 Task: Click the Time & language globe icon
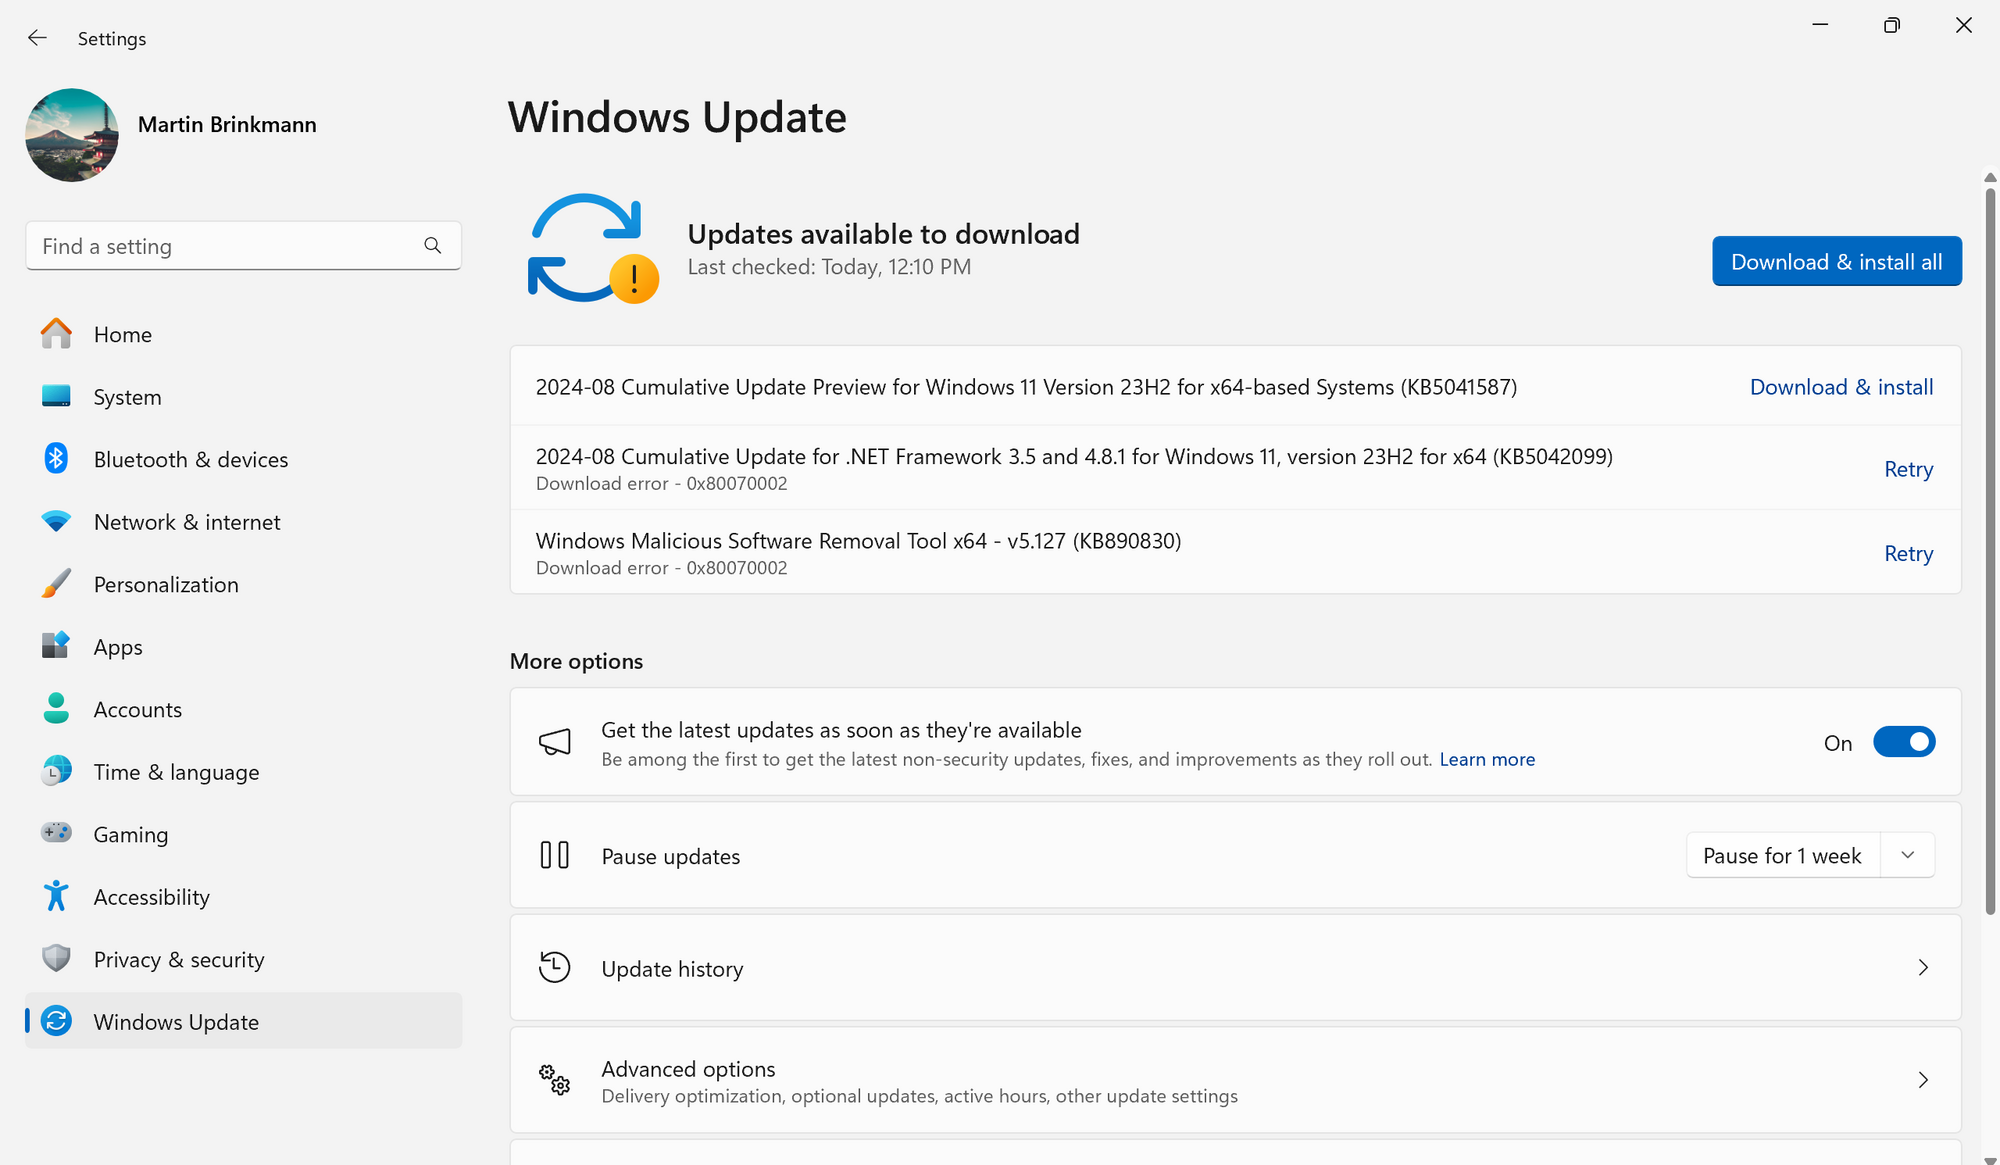56,771
